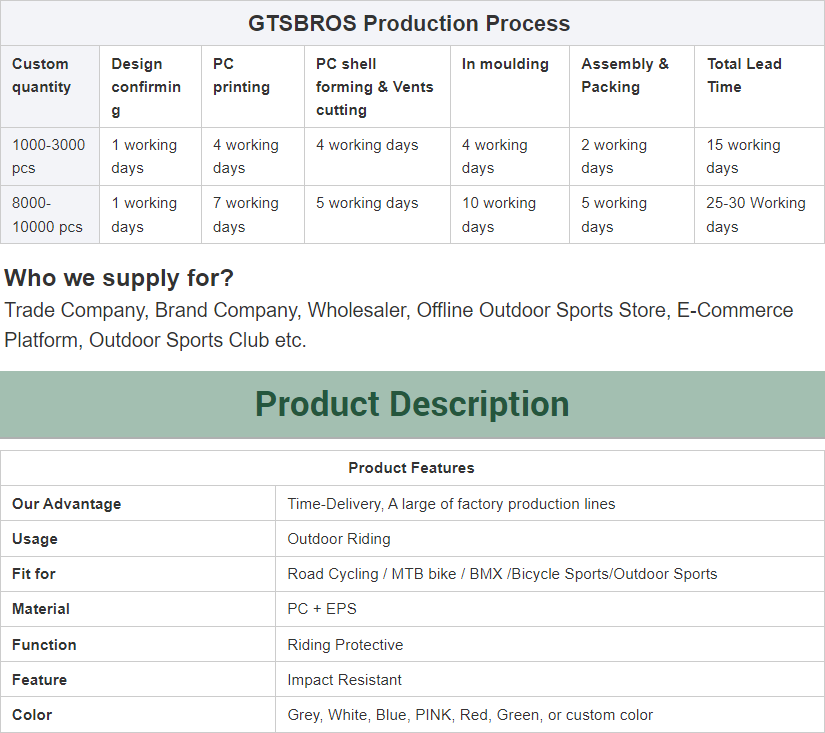Click the Product Description banner

click(x=412, y=405)
